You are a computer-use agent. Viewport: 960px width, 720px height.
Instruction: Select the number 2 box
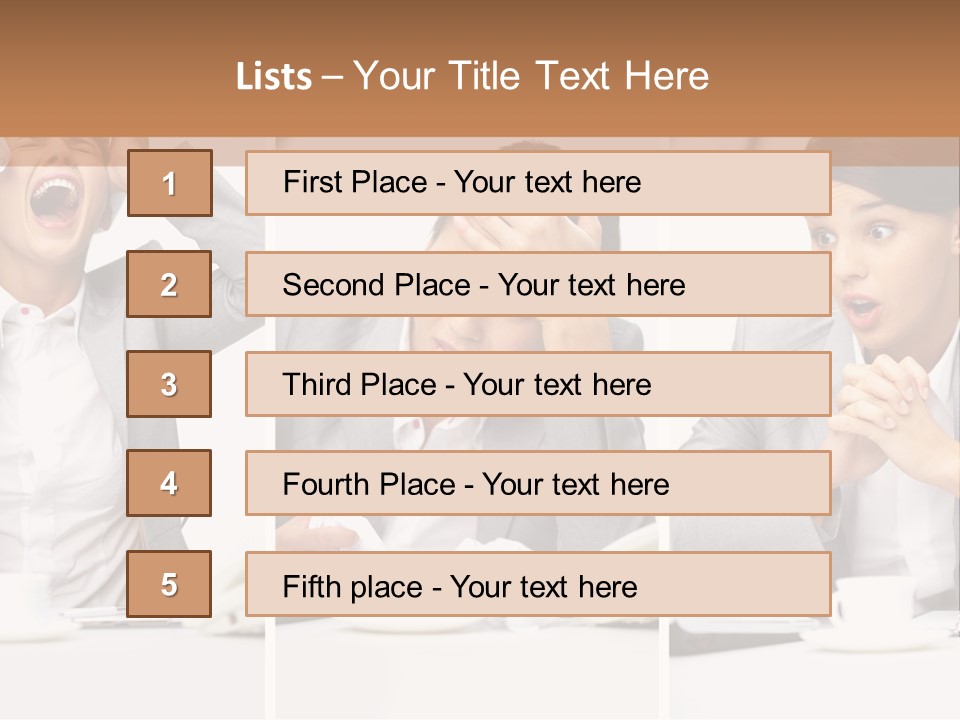(169, 284)
